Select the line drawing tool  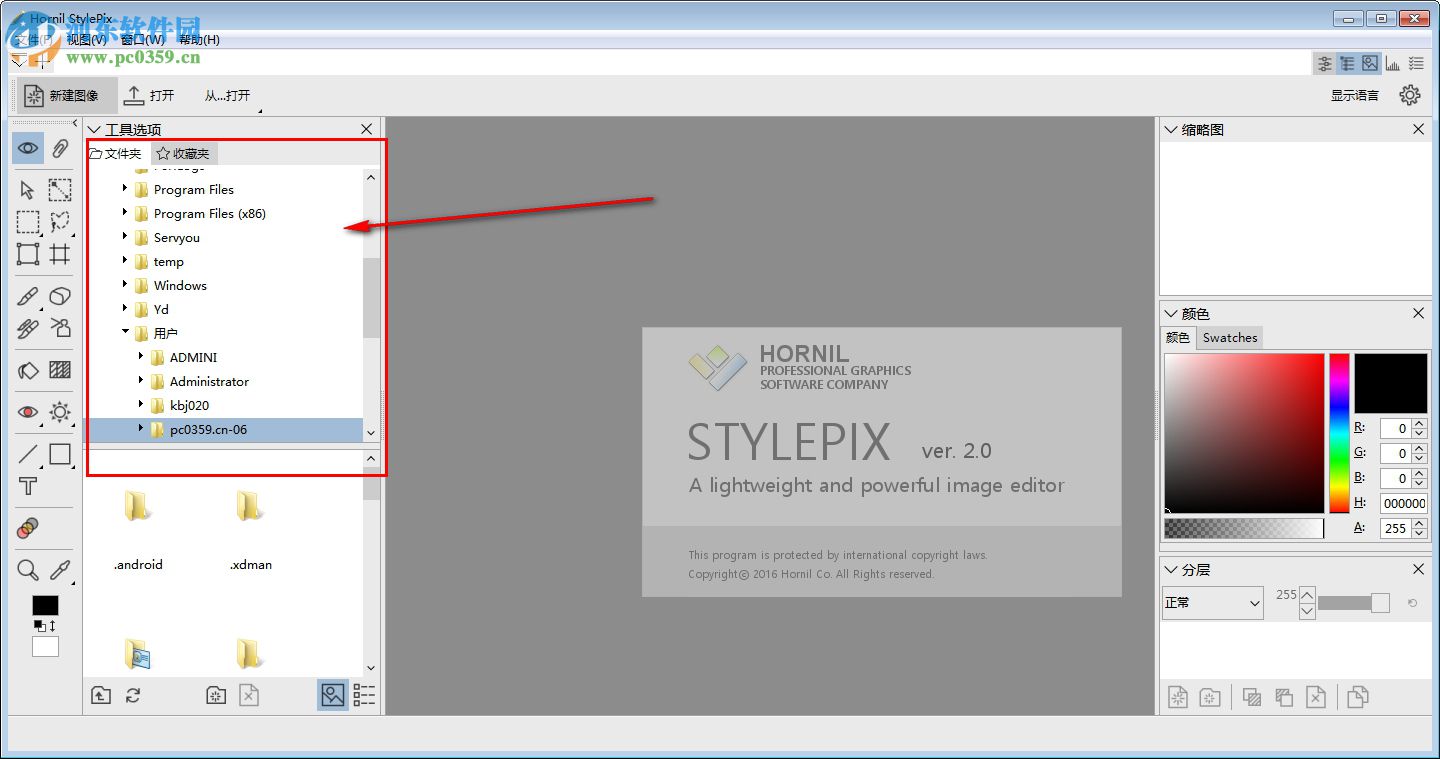coord(28,455)
